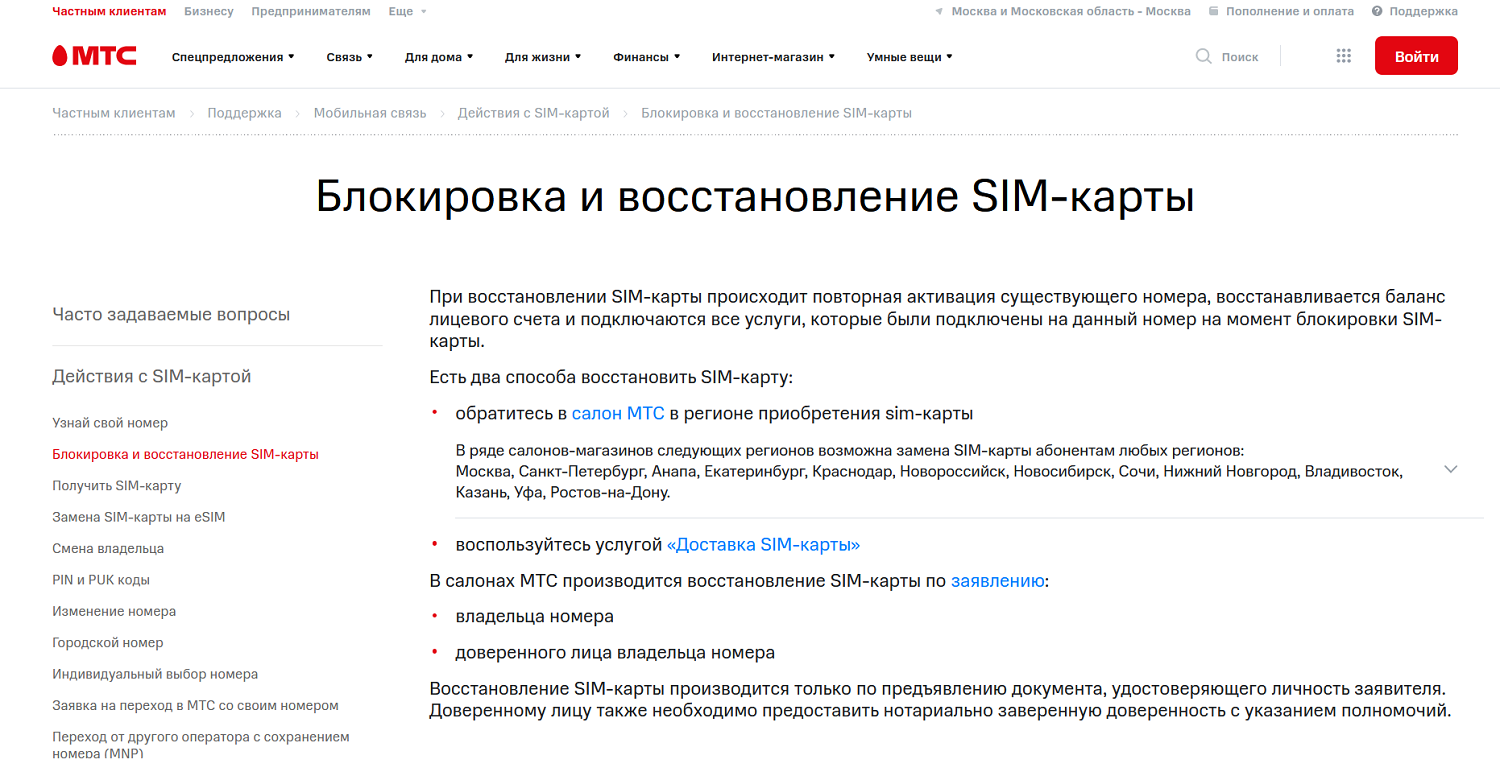
Task: Open the Для жизни dropdown menu
Action: [x=543, y=57]
